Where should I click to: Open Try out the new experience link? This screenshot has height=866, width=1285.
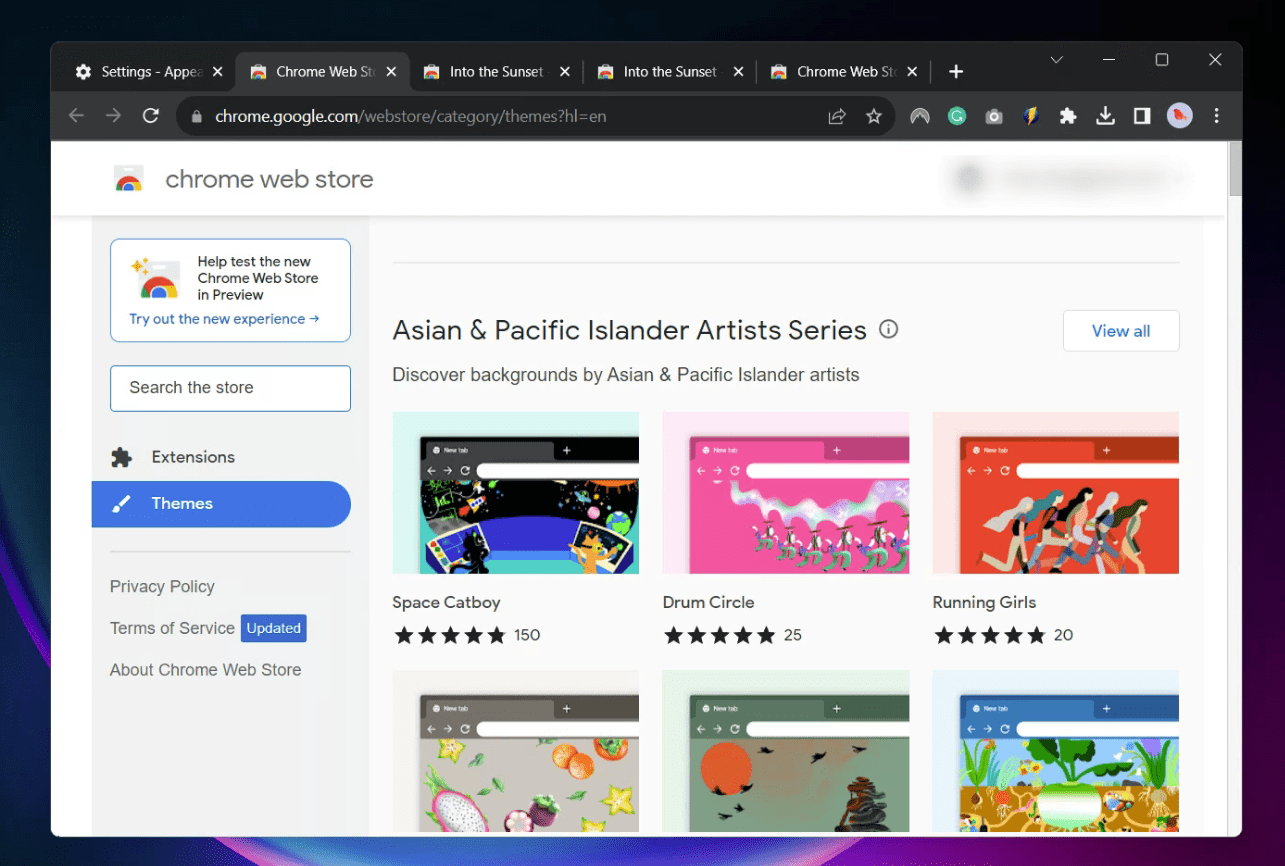tap(224, 319)
